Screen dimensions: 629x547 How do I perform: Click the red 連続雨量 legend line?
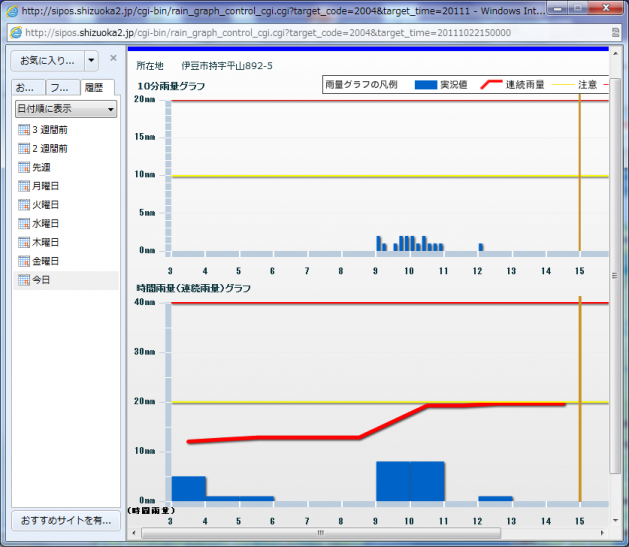coord(491,85)
